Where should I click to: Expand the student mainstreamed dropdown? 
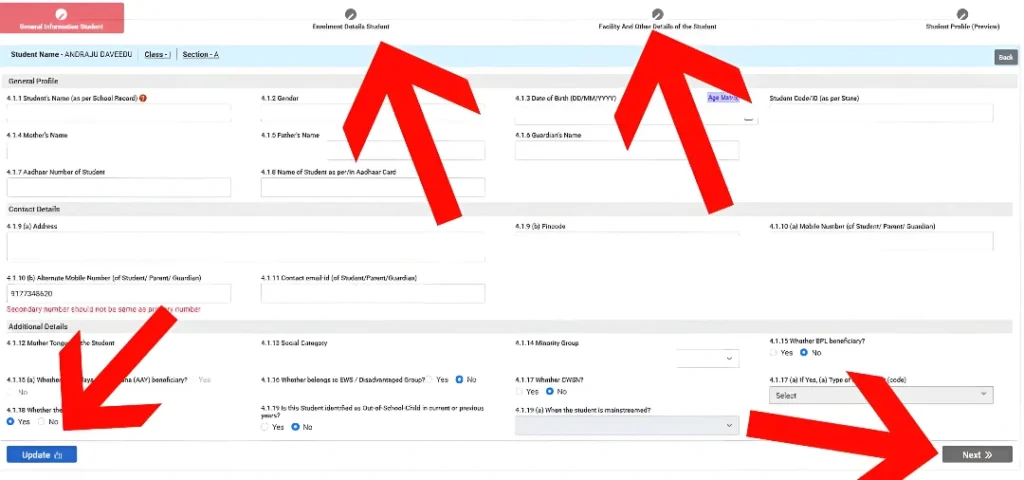coord(627,426)
